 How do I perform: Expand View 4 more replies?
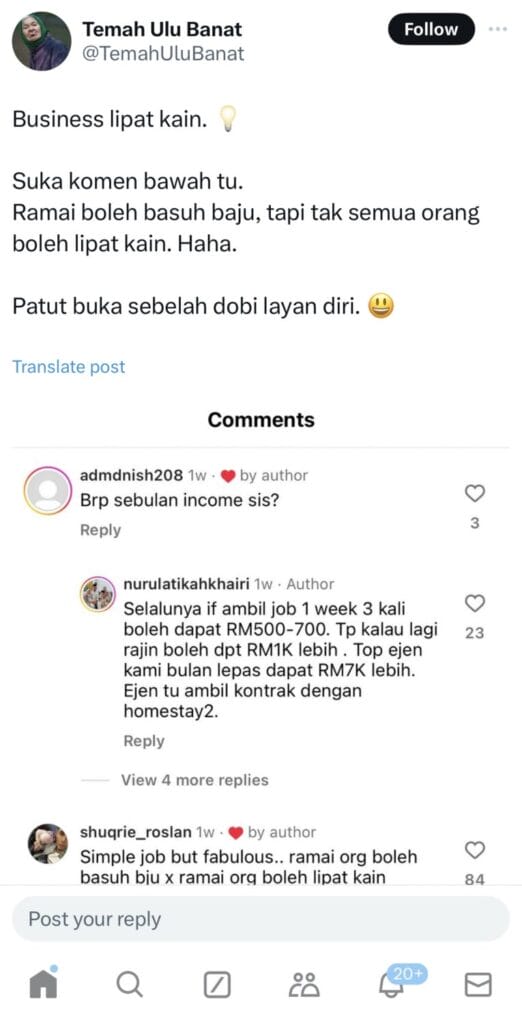(195, 780)
